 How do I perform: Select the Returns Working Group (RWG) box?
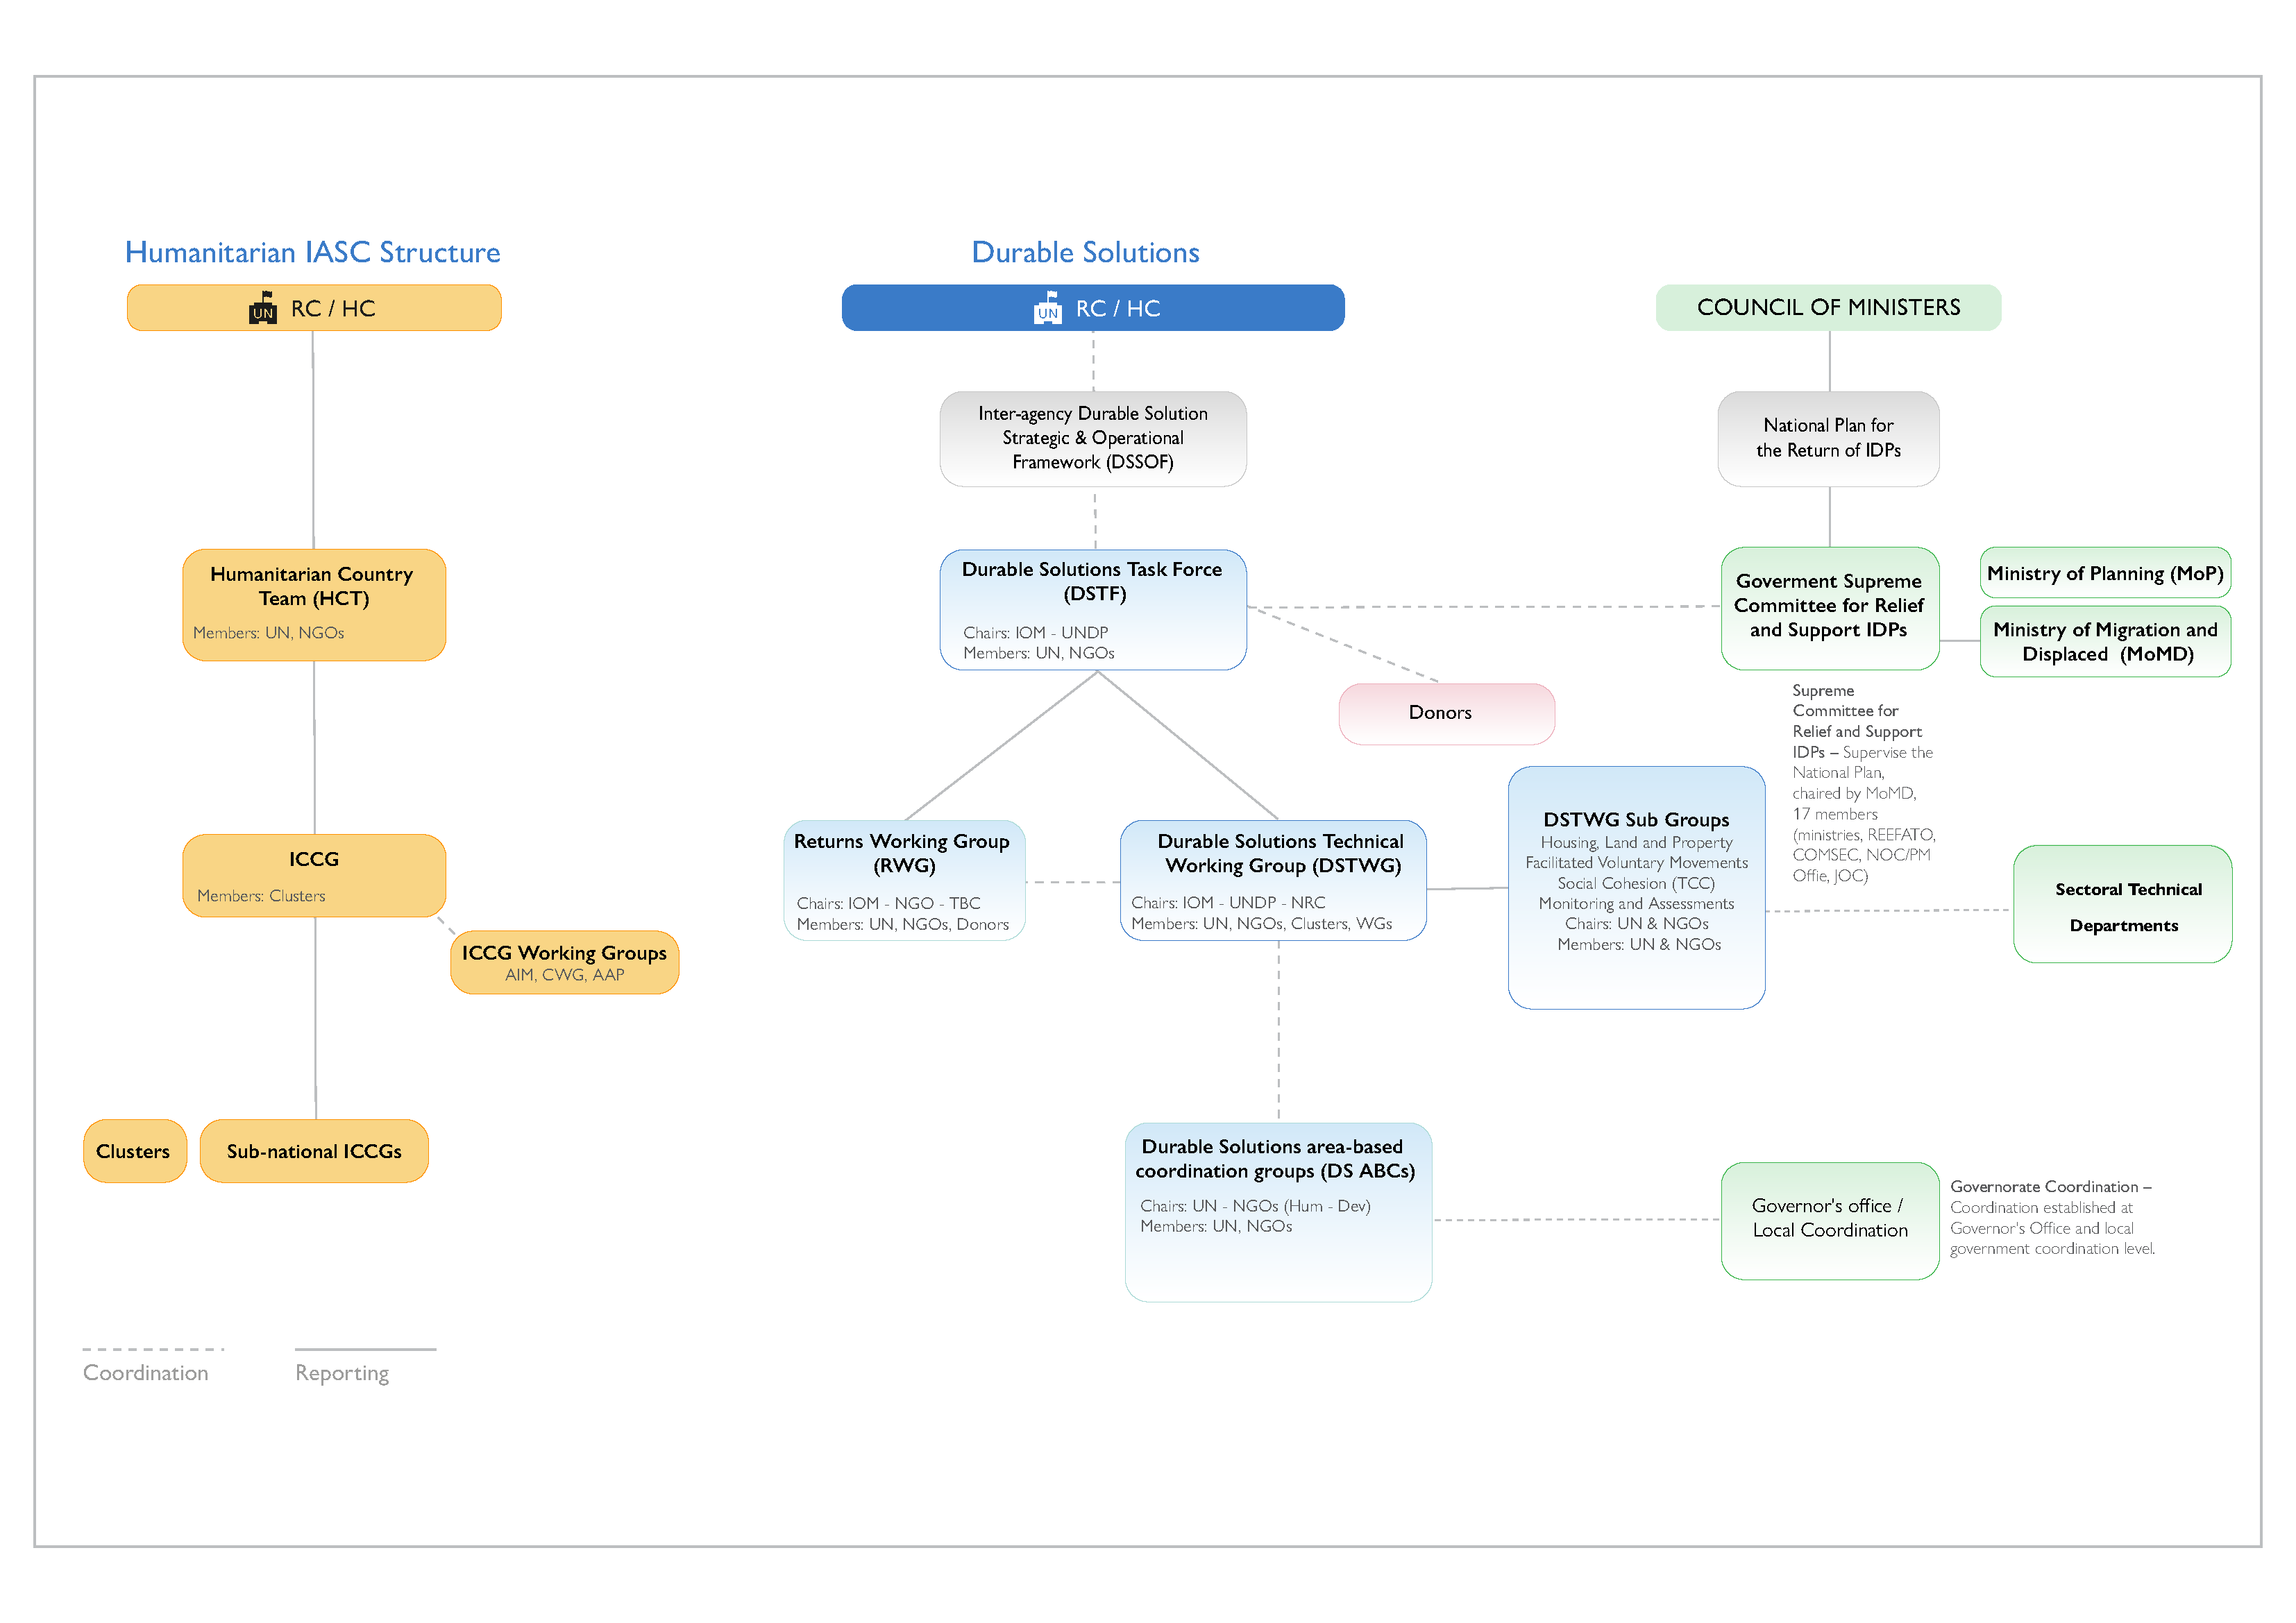[904, 880]
